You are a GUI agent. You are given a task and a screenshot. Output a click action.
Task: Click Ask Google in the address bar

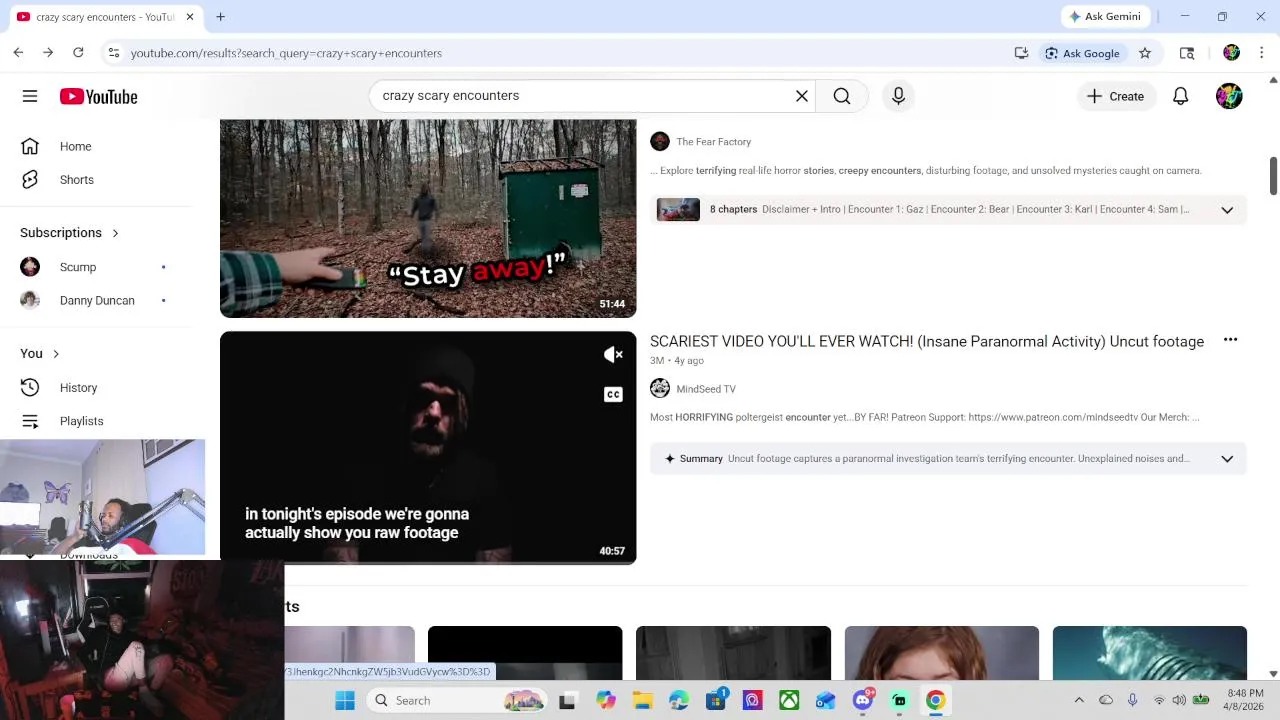pyautogui.click(x=1082, y=53)
